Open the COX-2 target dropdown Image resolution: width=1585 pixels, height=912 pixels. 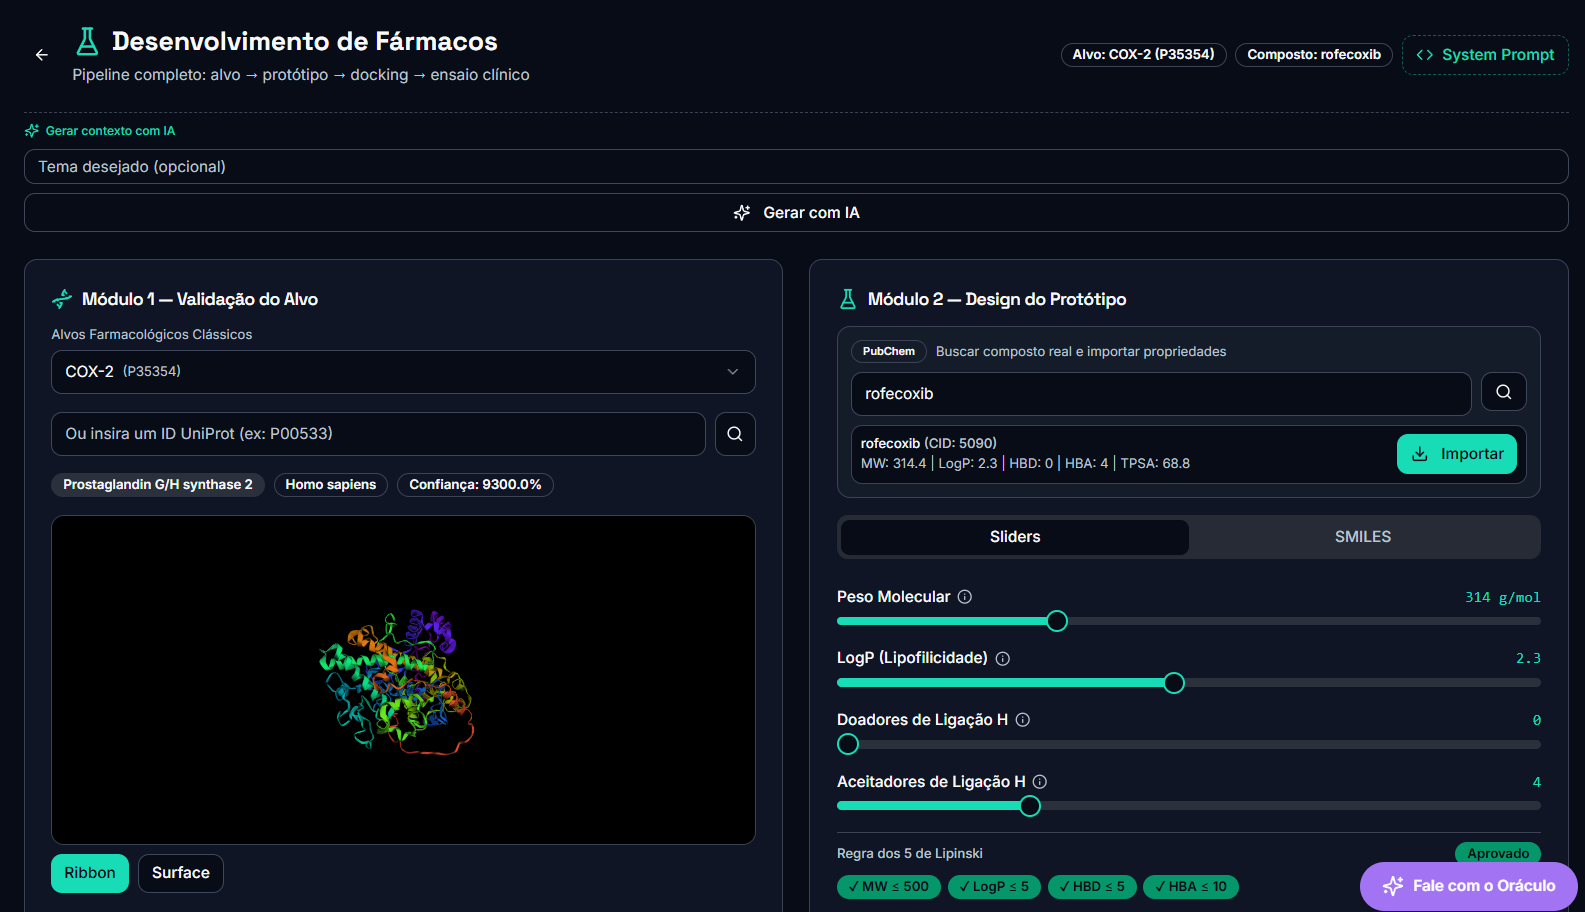[403, 372]
